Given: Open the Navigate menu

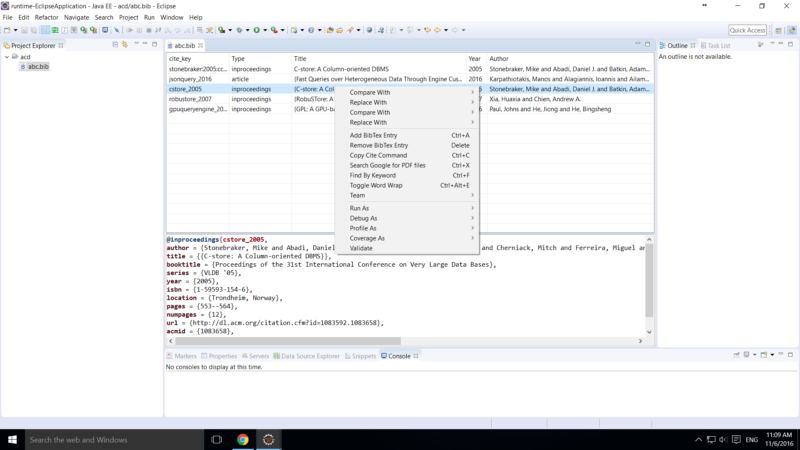Looking at the screenshot, I should tap(77, 17).
